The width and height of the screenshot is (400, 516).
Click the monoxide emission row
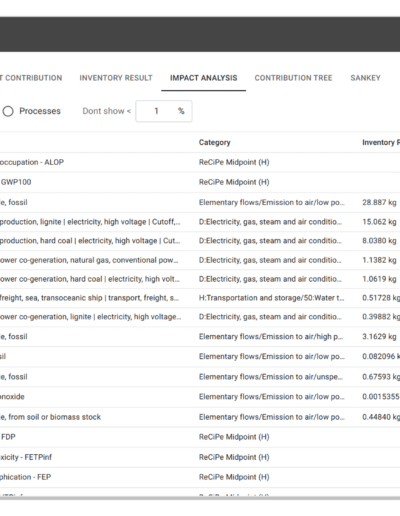pos(200,397)
